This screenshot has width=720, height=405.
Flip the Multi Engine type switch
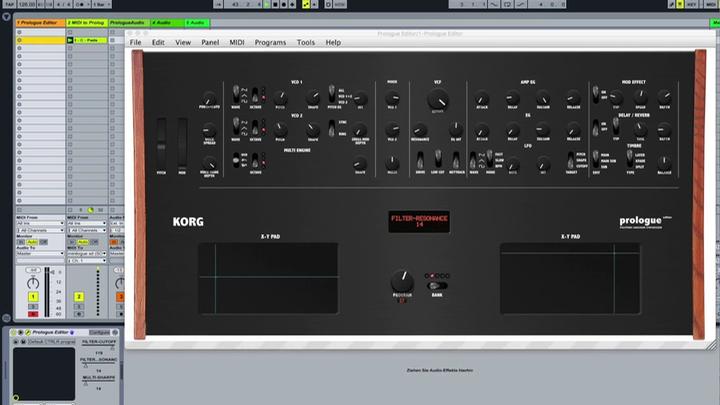tap(236, 160)
